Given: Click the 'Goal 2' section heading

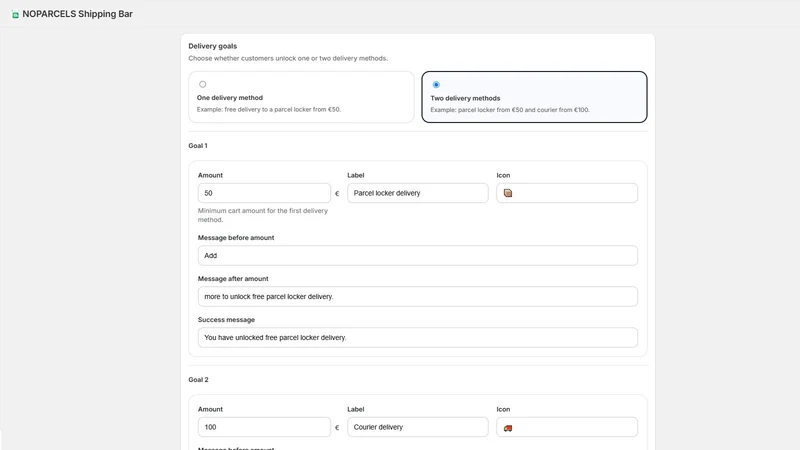Looking at the screenshot, I should 198,380.
